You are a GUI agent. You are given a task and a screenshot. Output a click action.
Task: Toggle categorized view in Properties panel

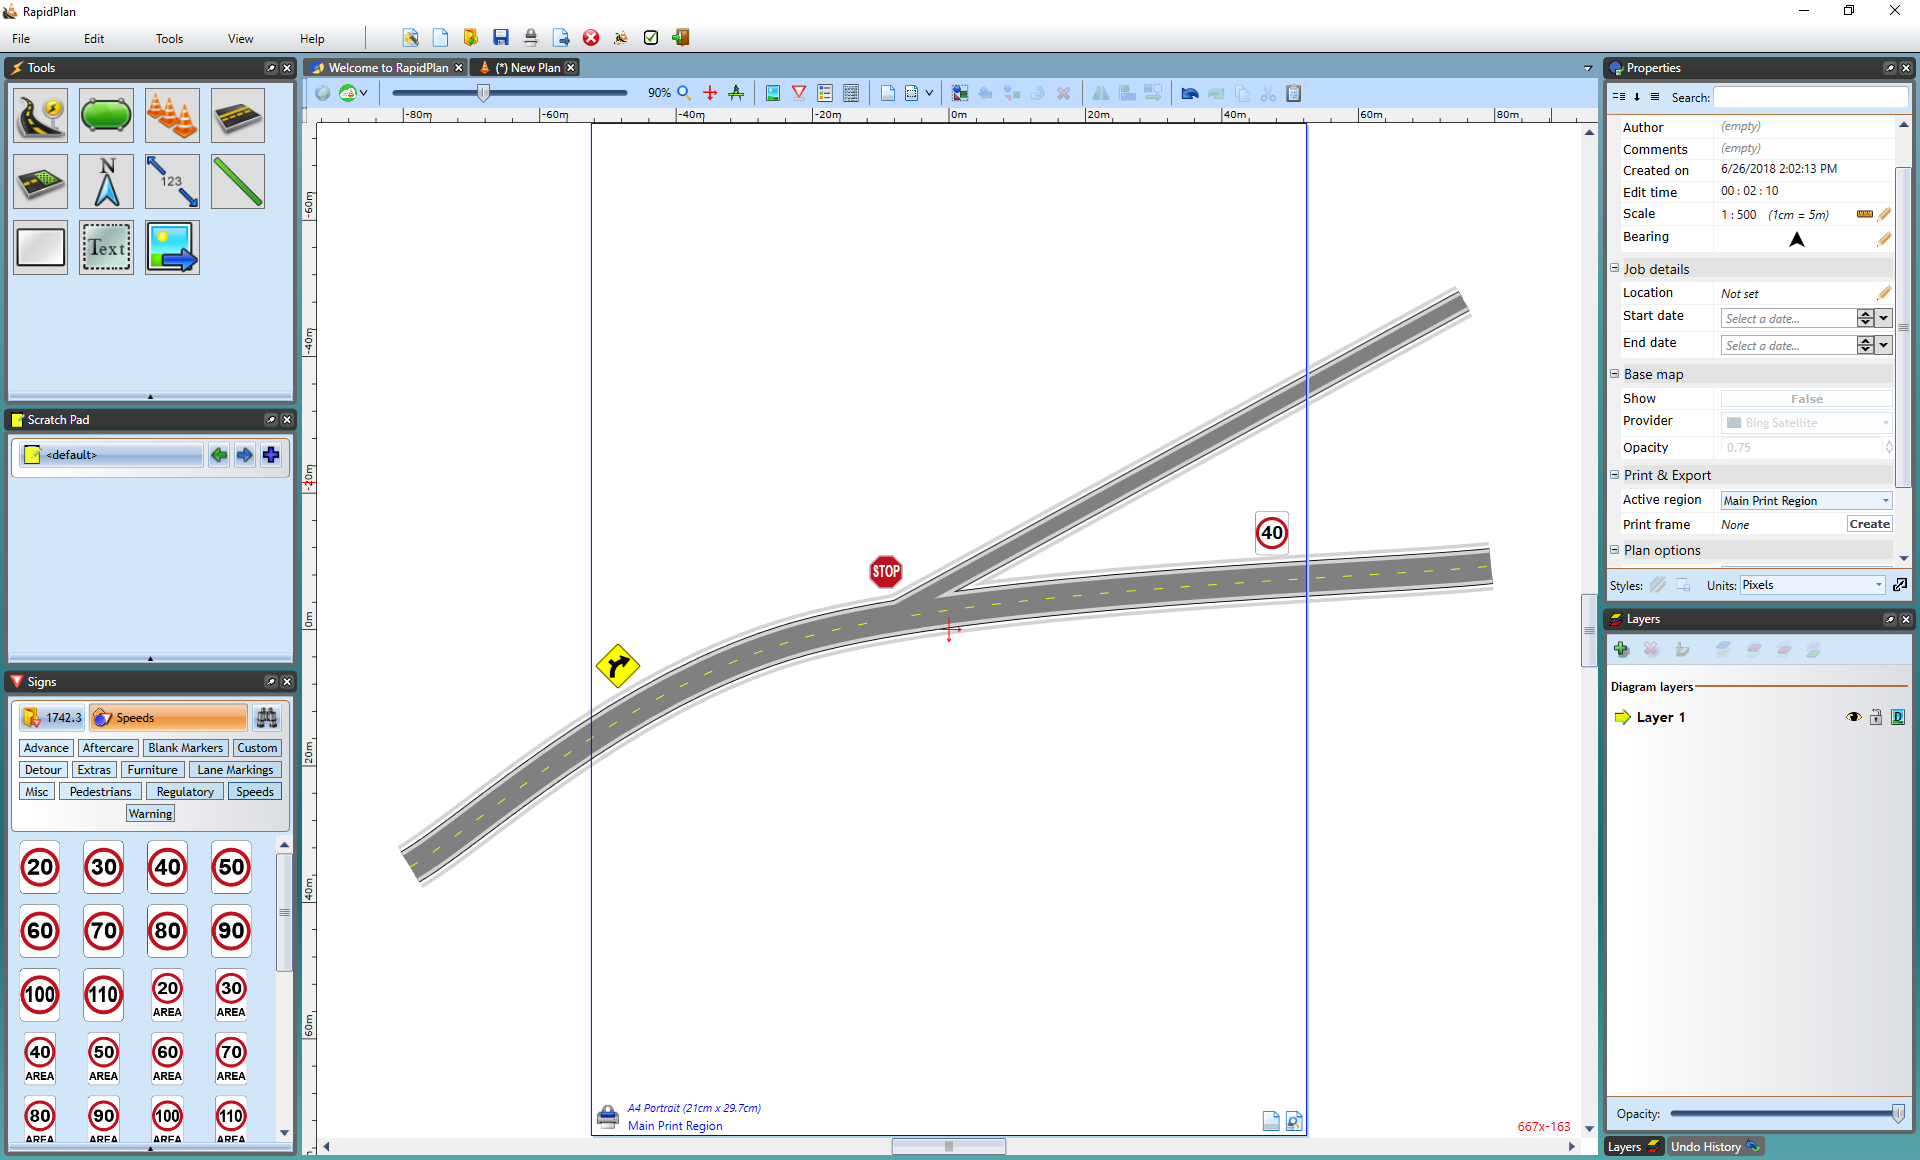click(1619, 97)
